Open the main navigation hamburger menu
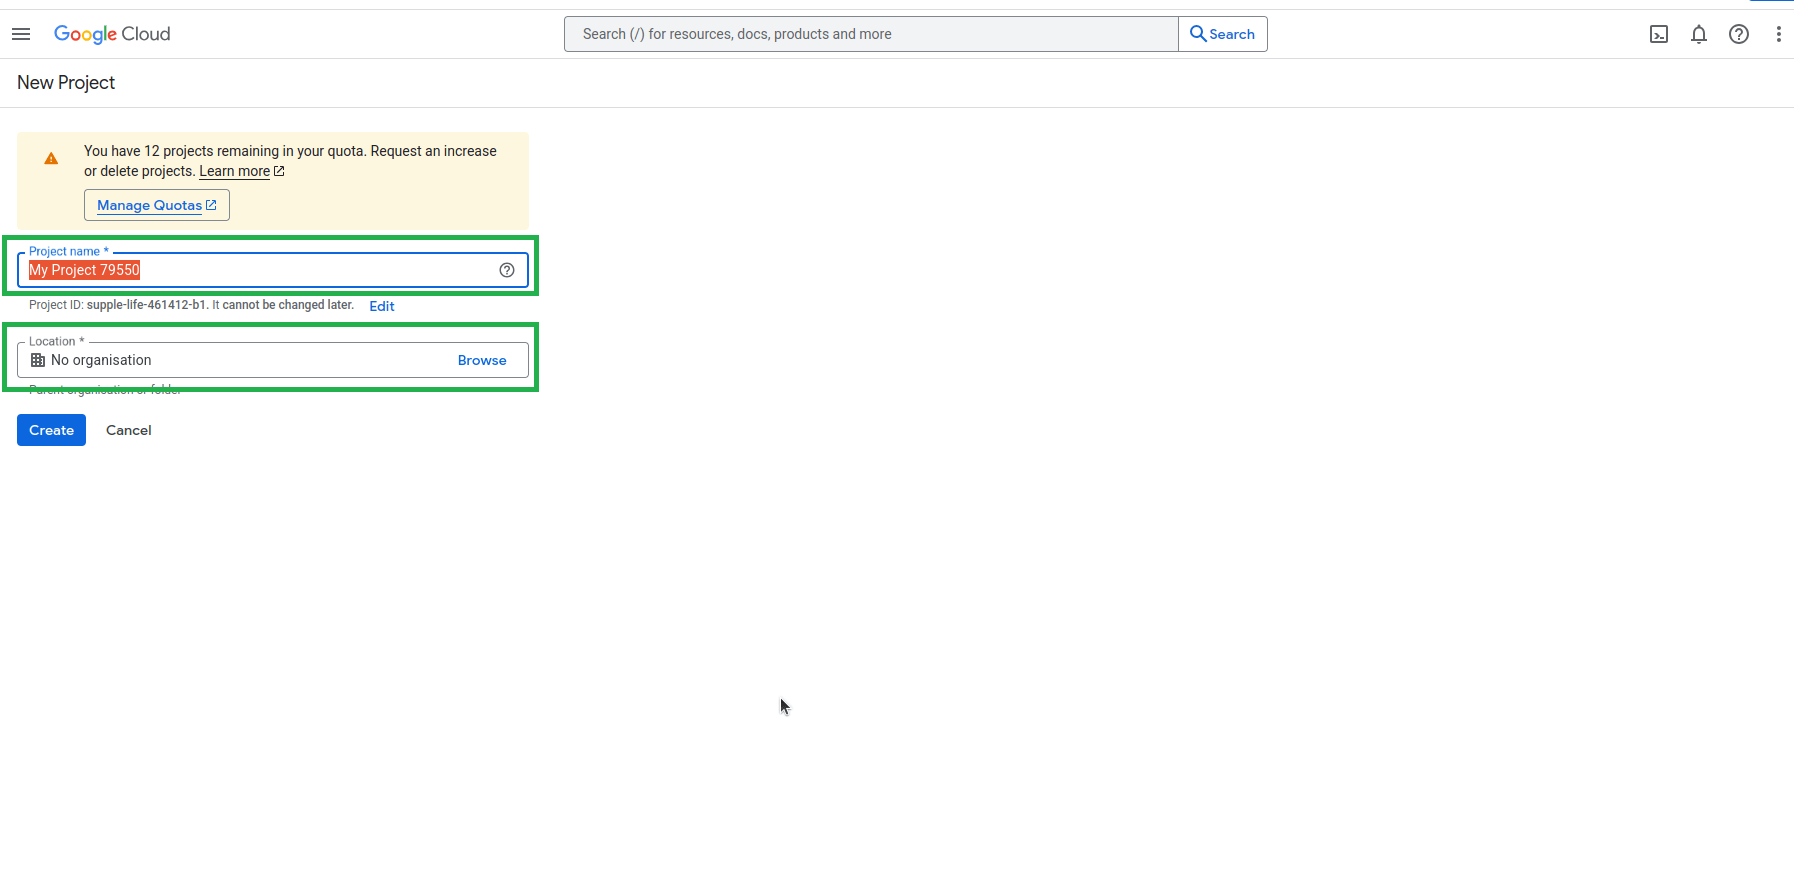1794x886 pixels. pos(21,34)
